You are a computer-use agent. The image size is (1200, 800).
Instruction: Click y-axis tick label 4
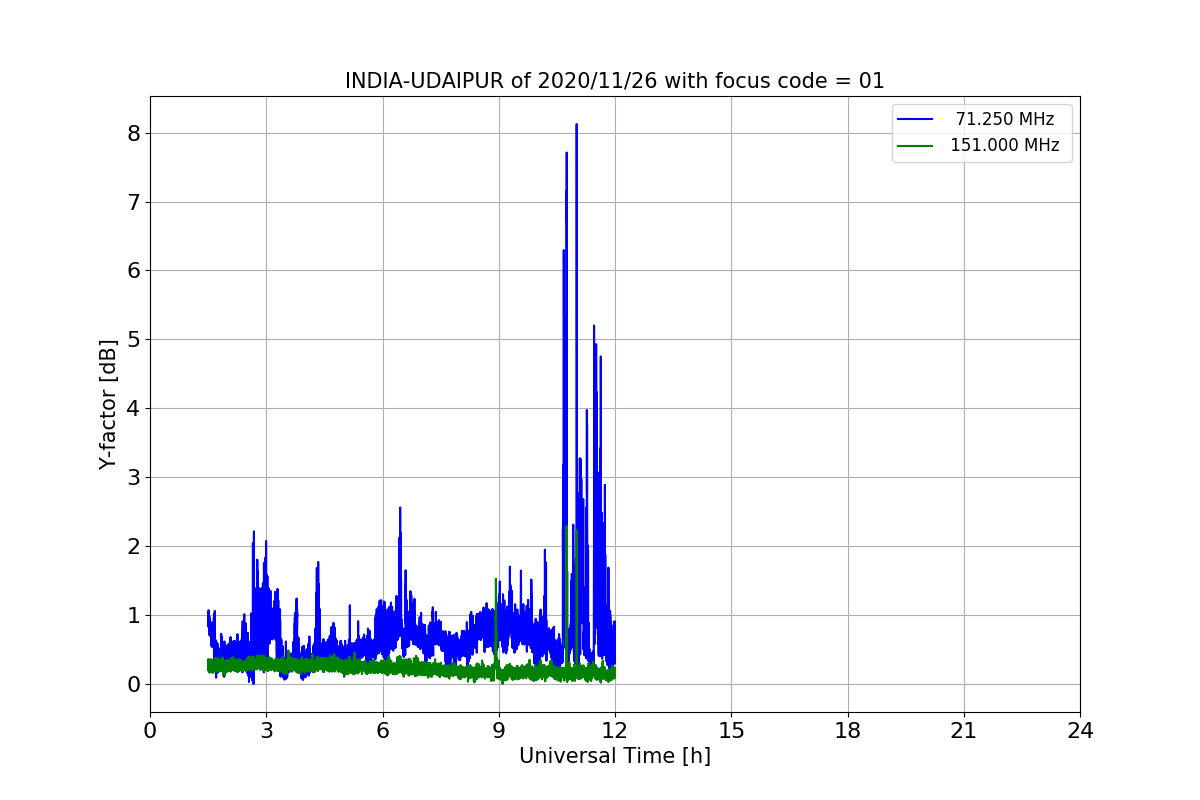(133, 409)
